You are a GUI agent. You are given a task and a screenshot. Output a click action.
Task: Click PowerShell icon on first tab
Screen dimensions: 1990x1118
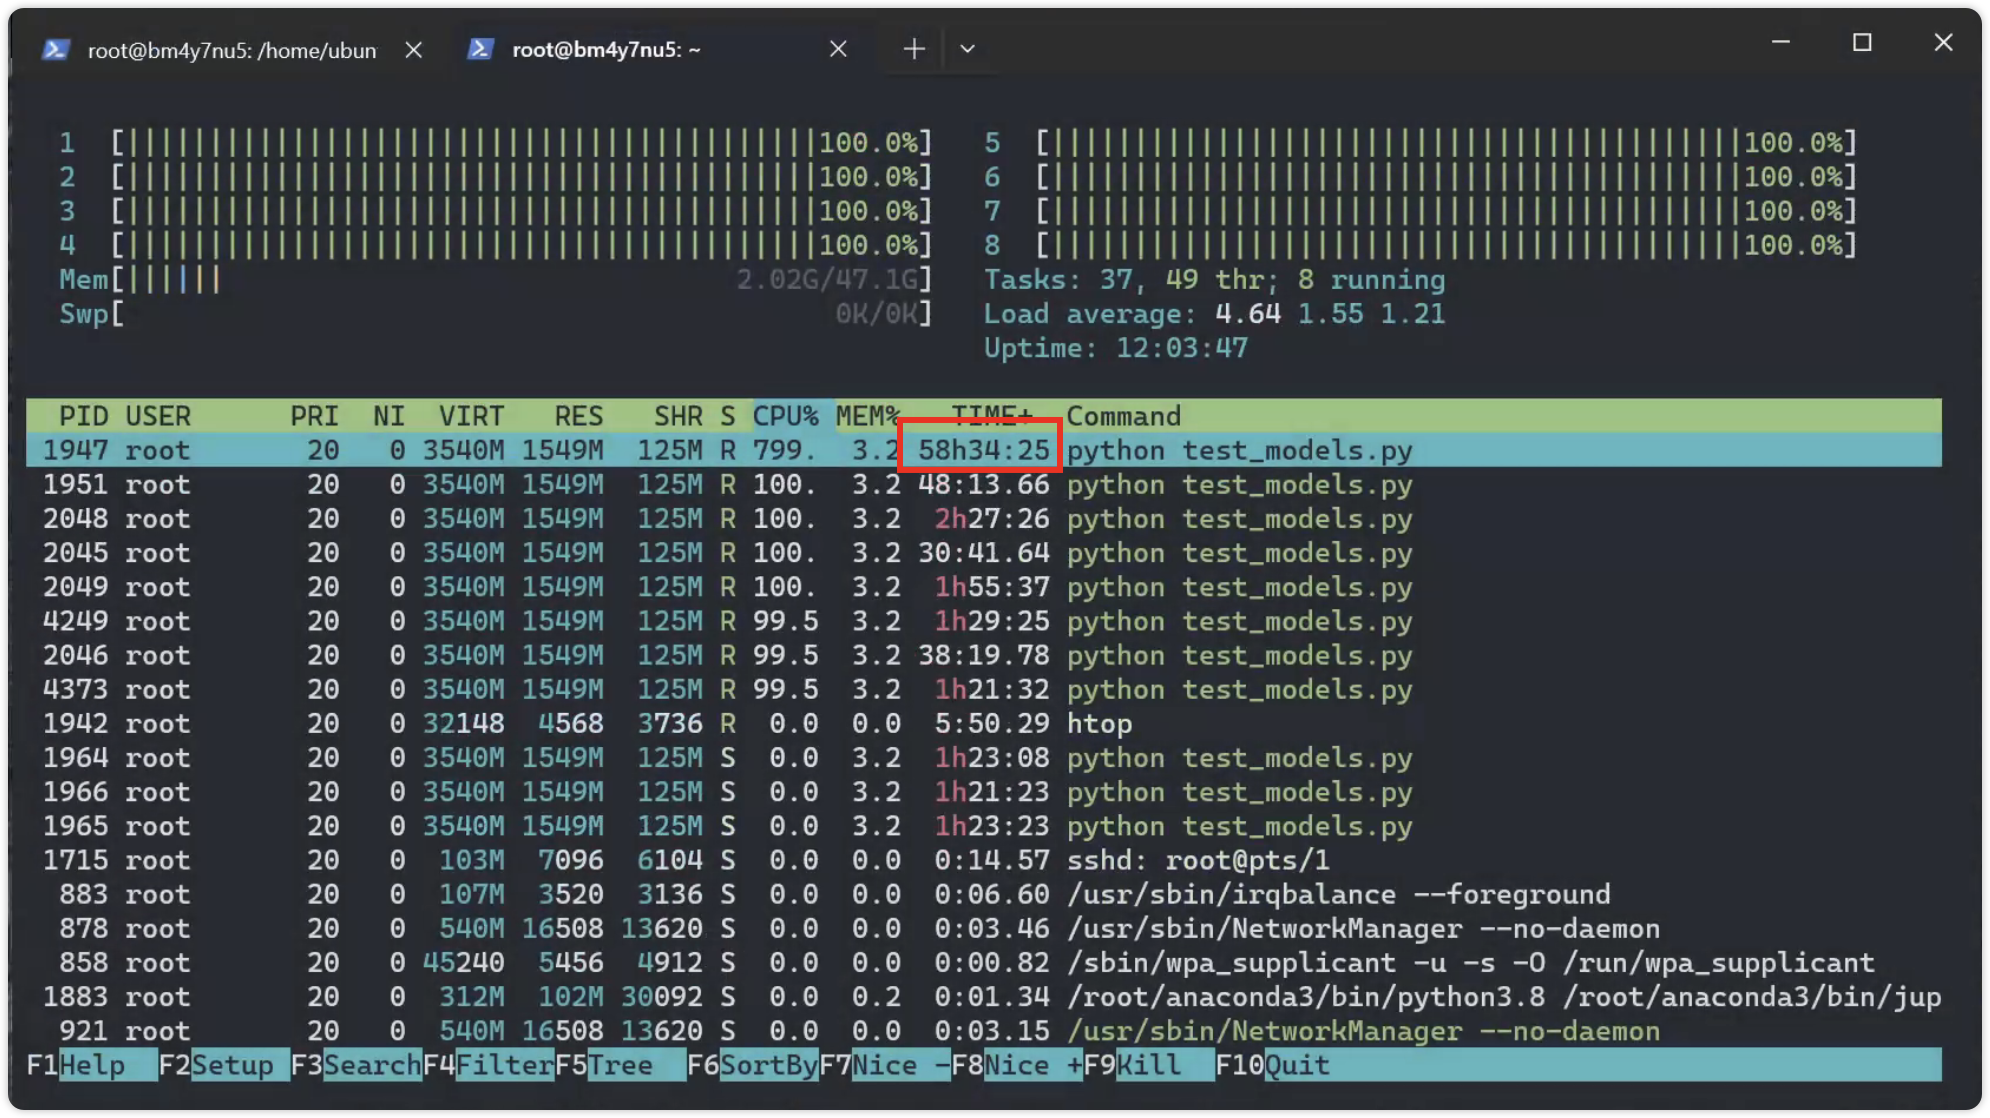pyautogui.click(x=56, y=50)
